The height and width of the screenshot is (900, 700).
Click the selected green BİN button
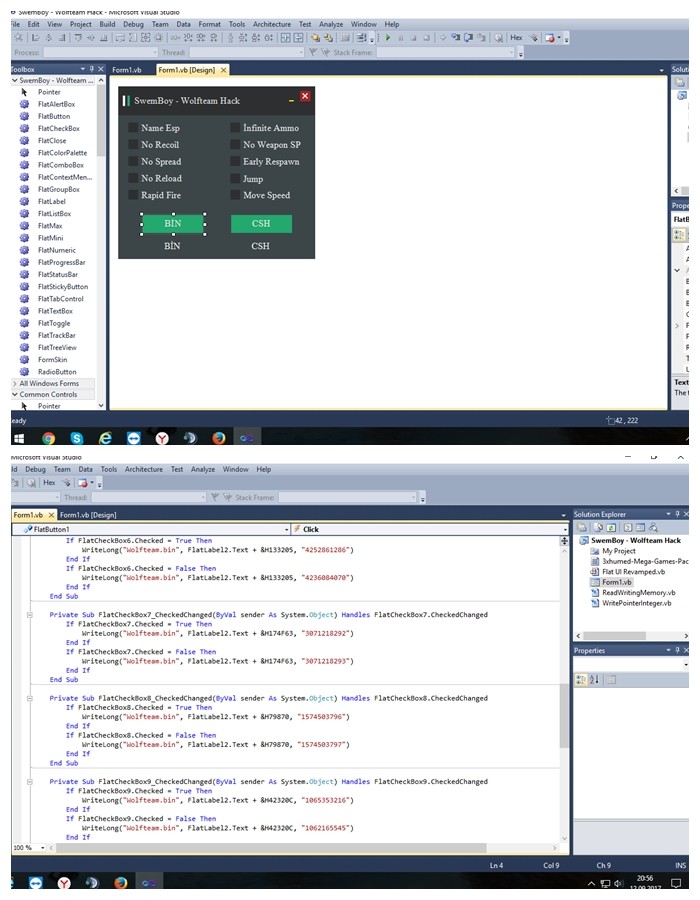pos(173,224)
